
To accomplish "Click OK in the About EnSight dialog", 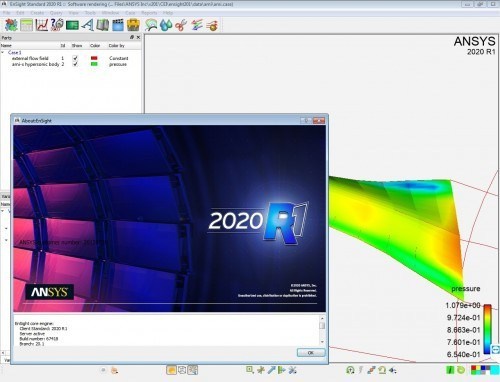I will click(x=311, y=353).
